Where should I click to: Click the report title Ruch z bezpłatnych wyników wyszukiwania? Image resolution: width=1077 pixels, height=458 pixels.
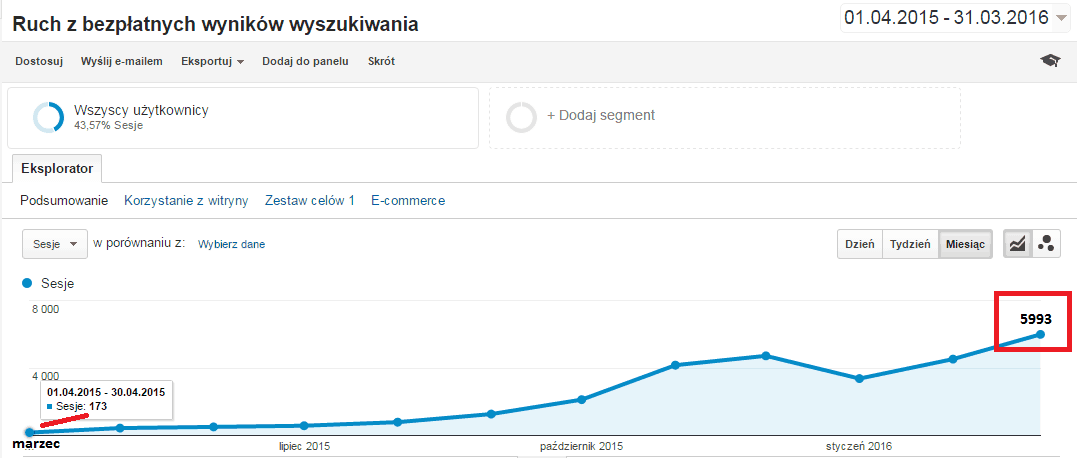216,24
